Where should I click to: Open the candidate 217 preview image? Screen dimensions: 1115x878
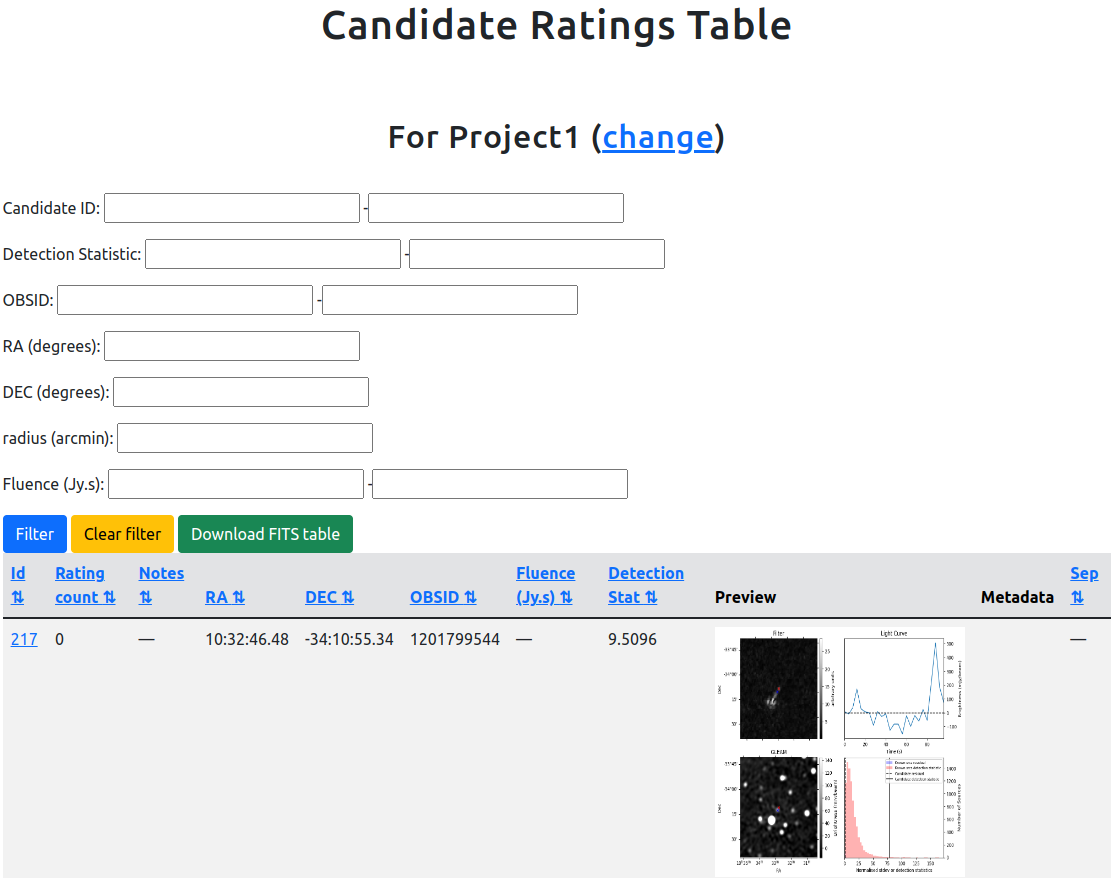point(840,751)
